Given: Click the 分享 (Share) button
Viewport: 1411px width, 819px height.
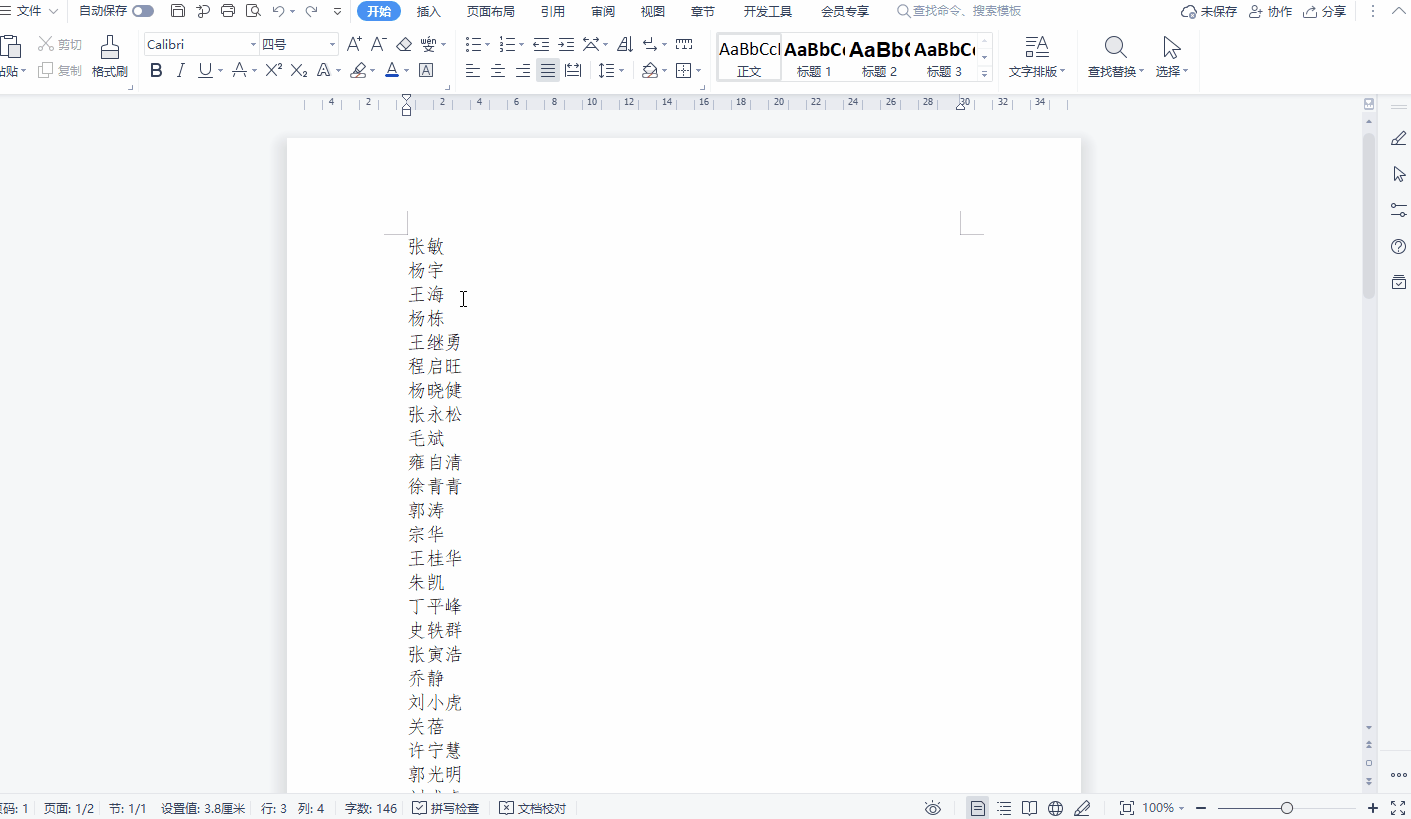Looking at the screenshot, I should 1325,12.
